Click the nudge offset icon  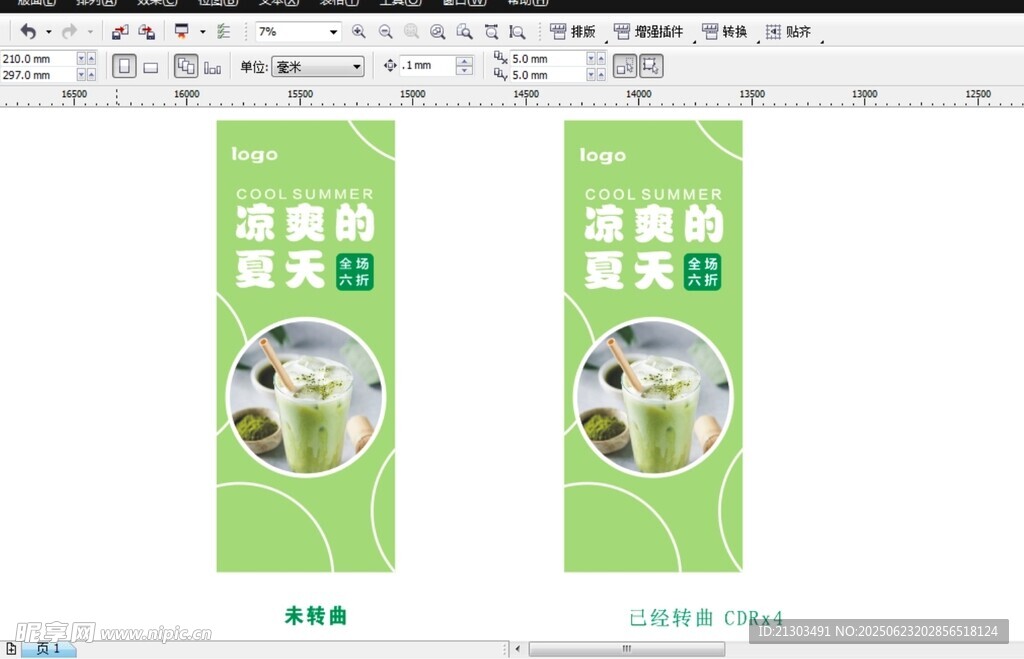[390, 65]
